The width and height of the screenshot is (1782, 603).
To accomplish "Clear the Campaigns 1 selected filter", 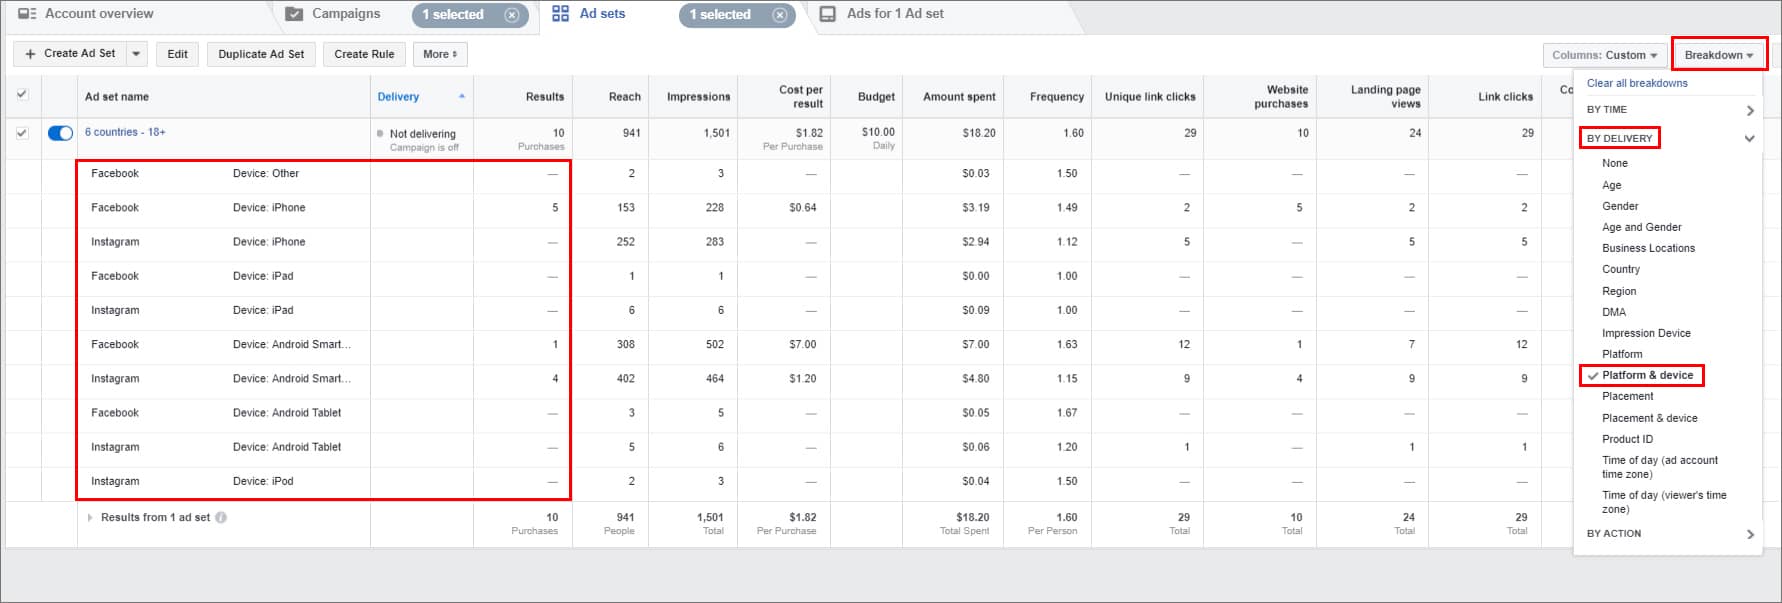I will (x=511, y=15).
